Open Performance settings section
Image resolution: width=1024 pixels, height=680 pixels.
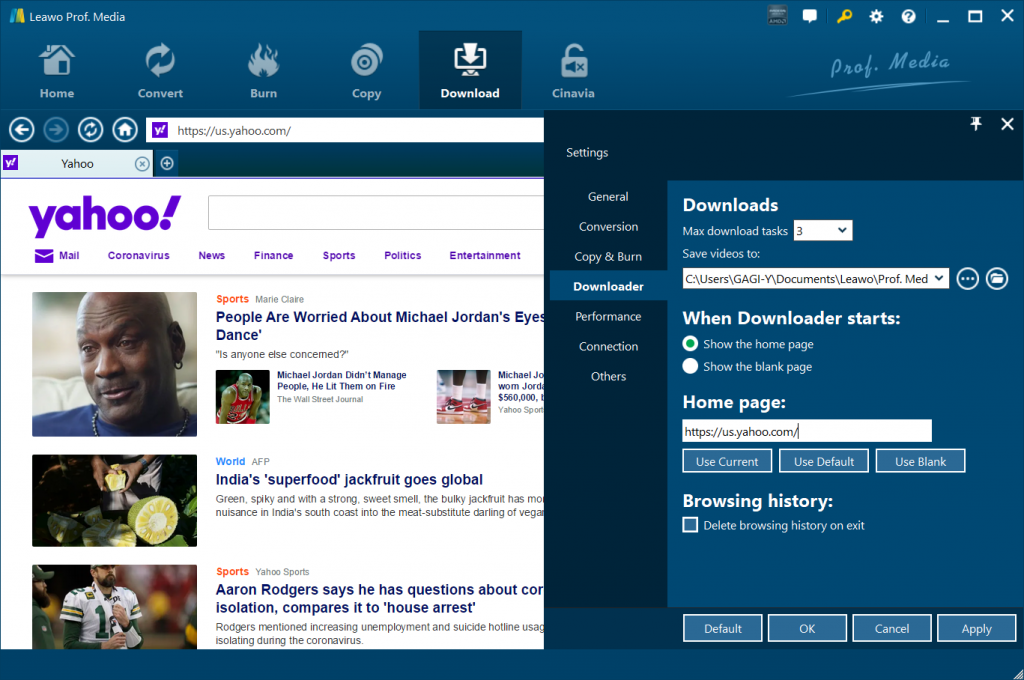coord(608,316)
